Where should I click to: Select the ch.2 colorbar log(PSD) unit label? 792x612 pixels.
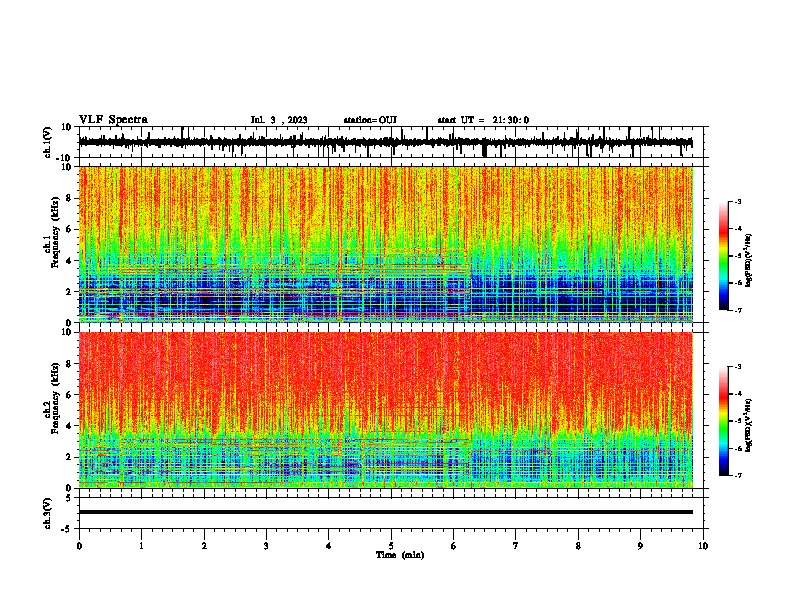click(x=749, y=425)
